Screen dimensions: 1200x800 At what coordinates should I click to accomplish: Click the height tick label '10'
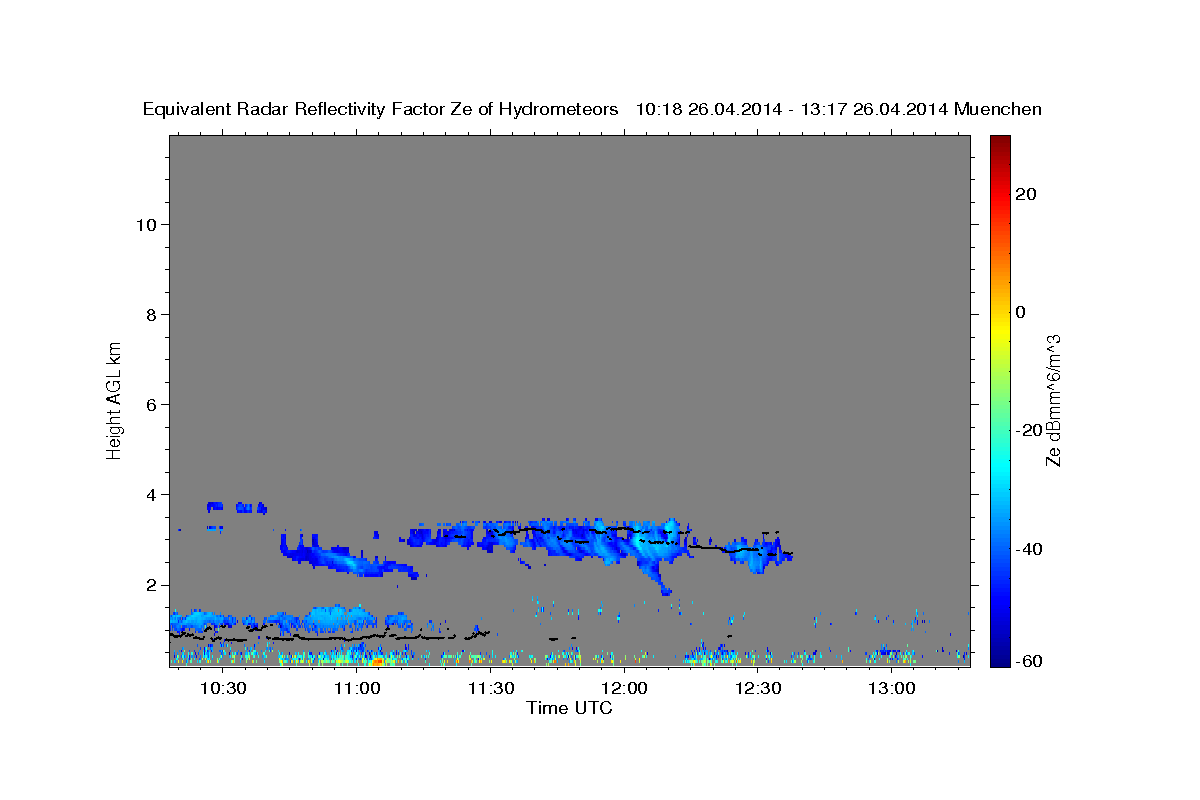click(146, 224)
